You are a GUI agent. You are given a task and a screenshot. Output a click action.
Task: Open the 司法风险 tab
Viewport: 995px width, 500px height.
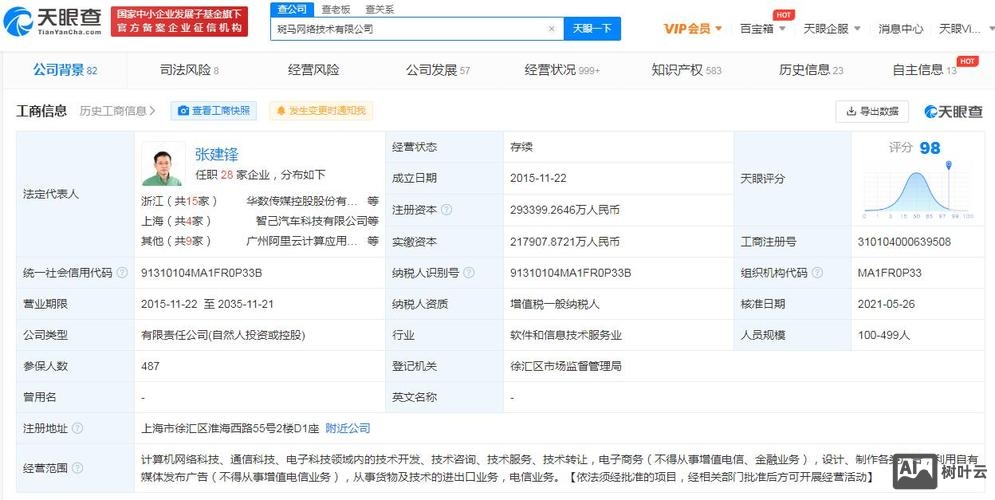click(x=189, y=70)
